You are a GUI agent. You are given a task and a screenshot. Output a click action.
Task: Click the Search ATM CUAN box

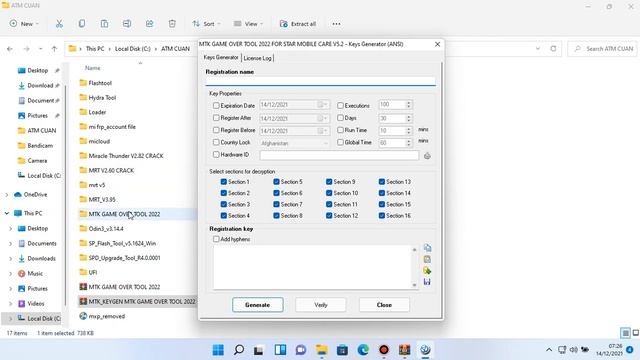[x=602, y=49]
